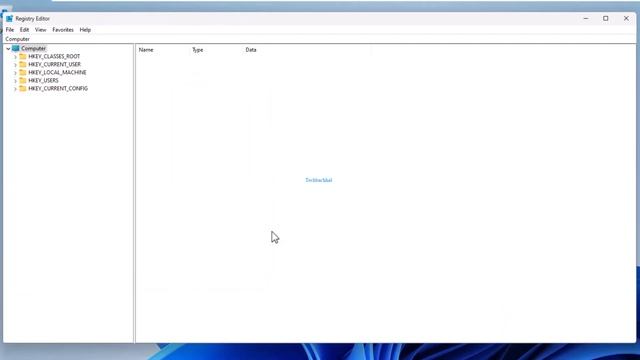Expand HKEY_LOCAL_MACHINE key
Image resolution: width=640 pixels, height=360 pixels.
pos(16,73)
